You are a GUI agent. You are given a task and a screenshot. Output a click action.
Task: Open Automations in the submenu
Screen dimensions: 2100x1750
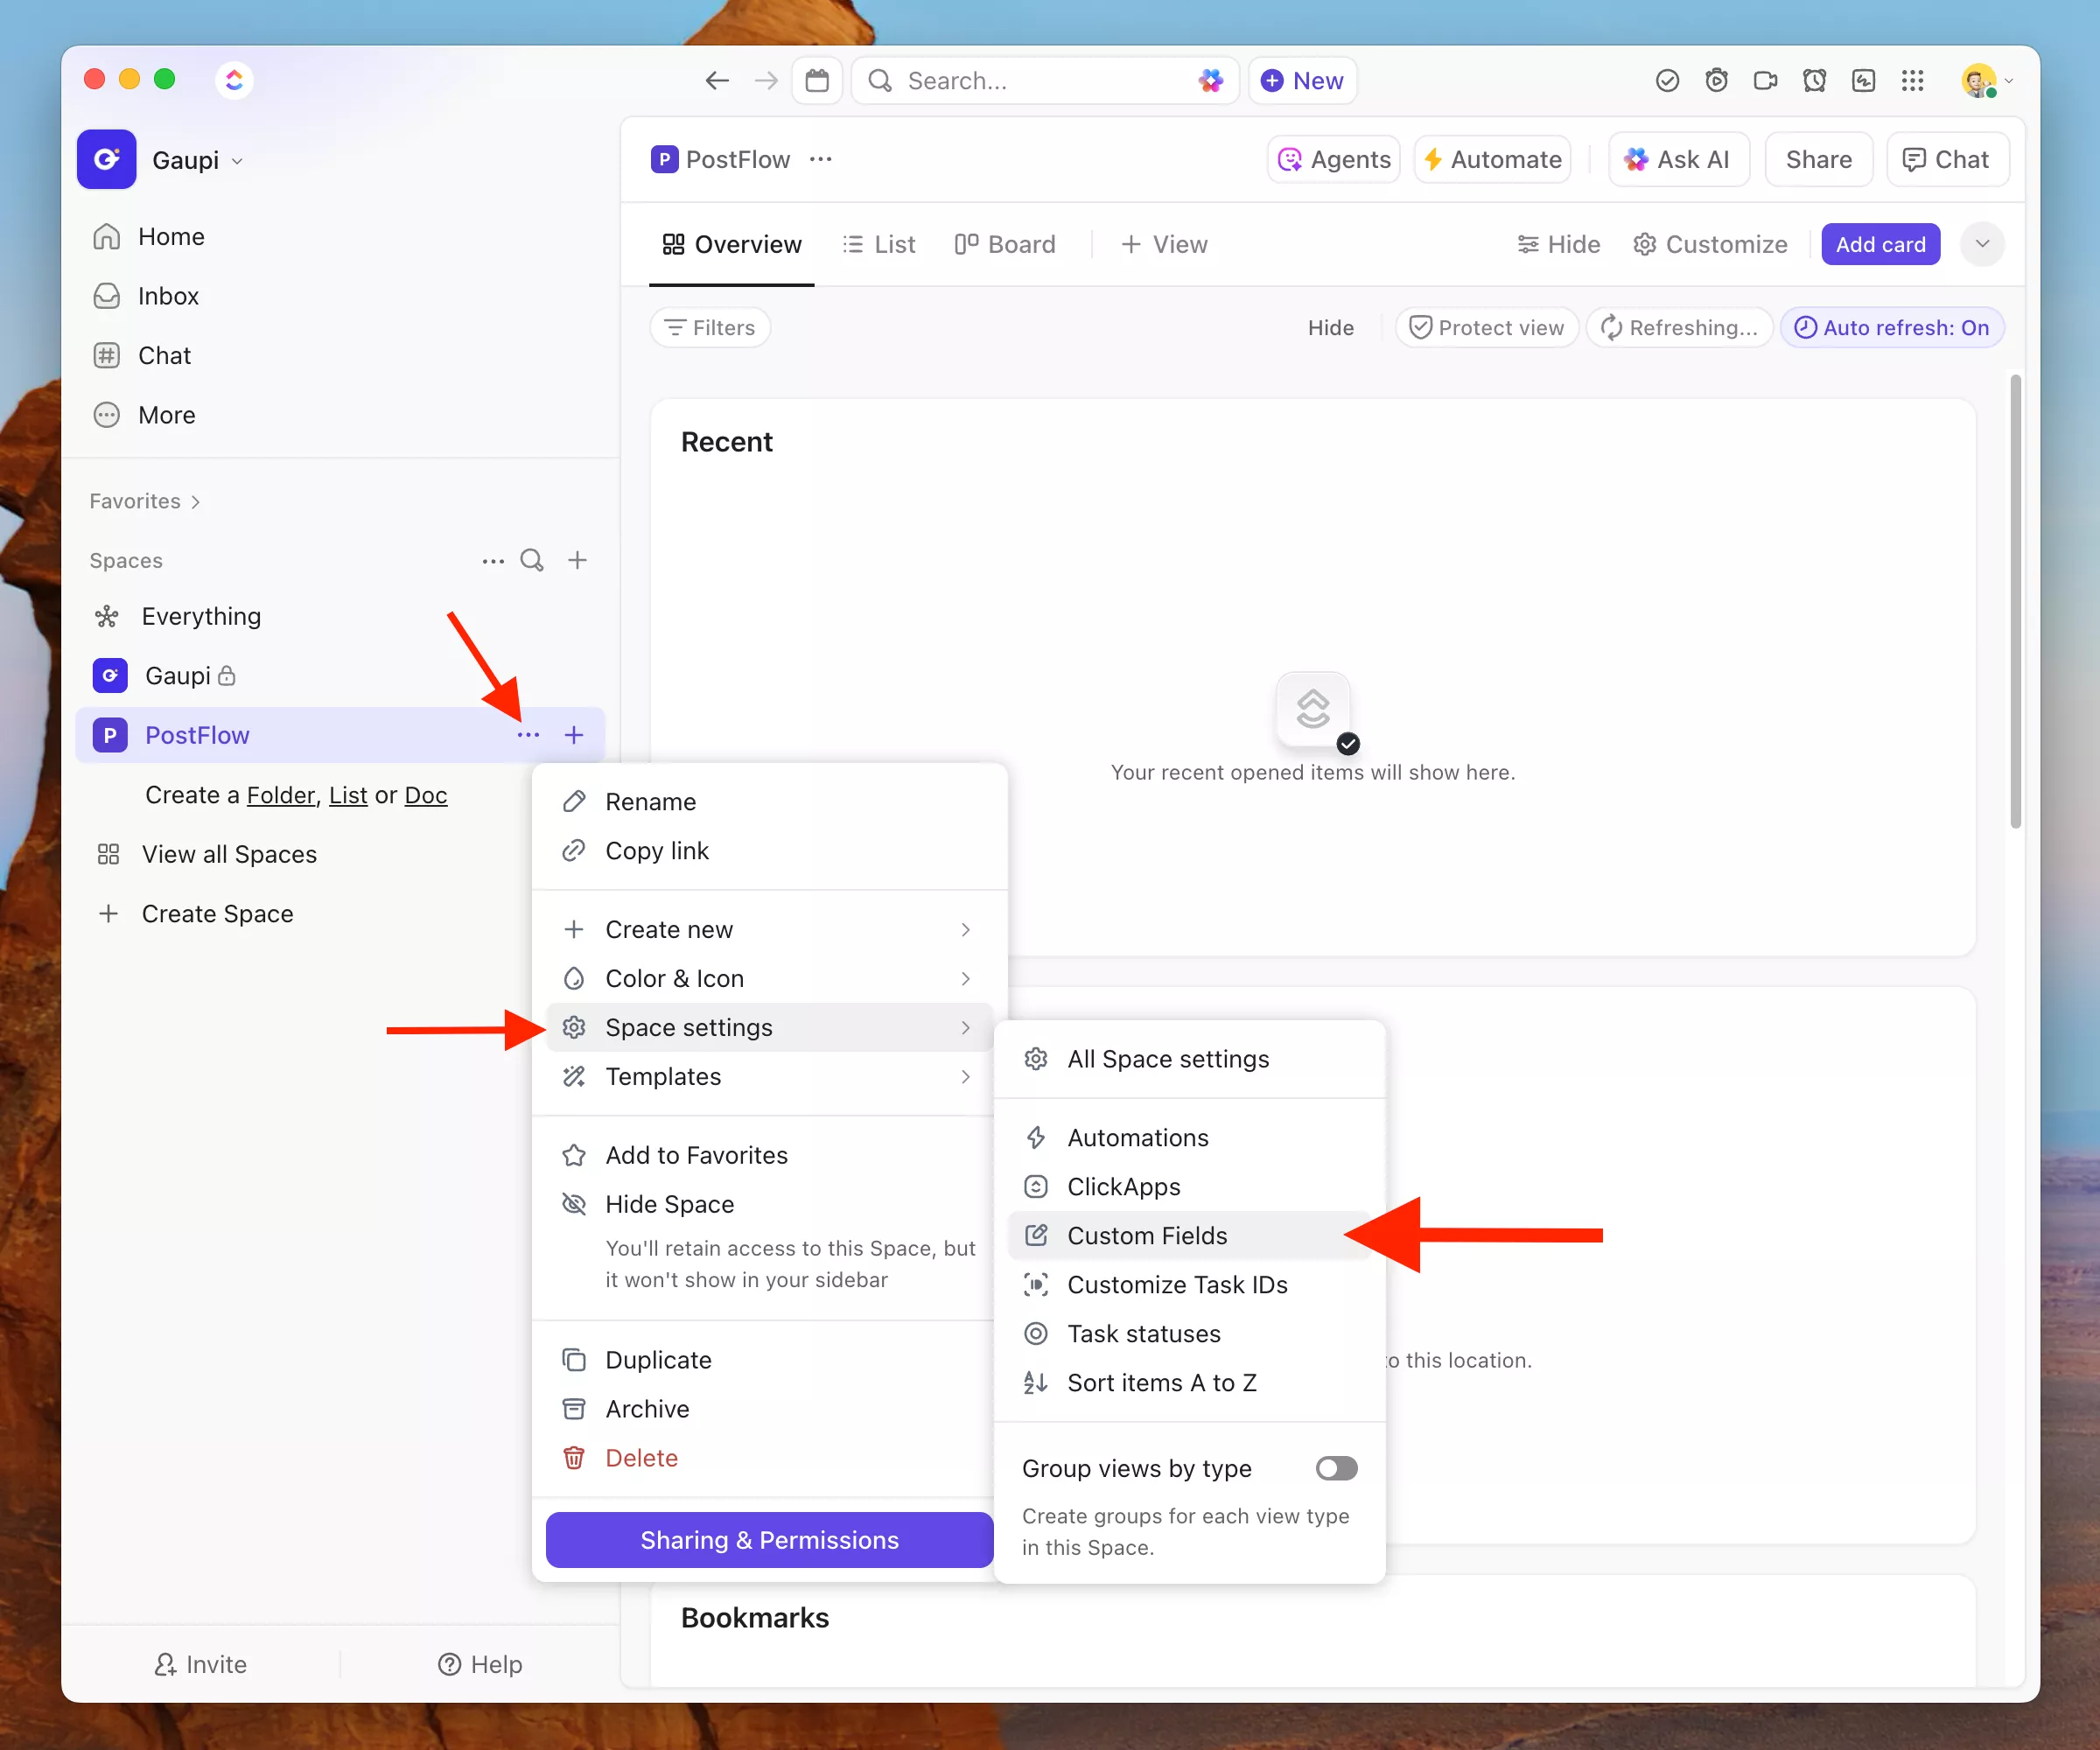pos(1190,1138)
